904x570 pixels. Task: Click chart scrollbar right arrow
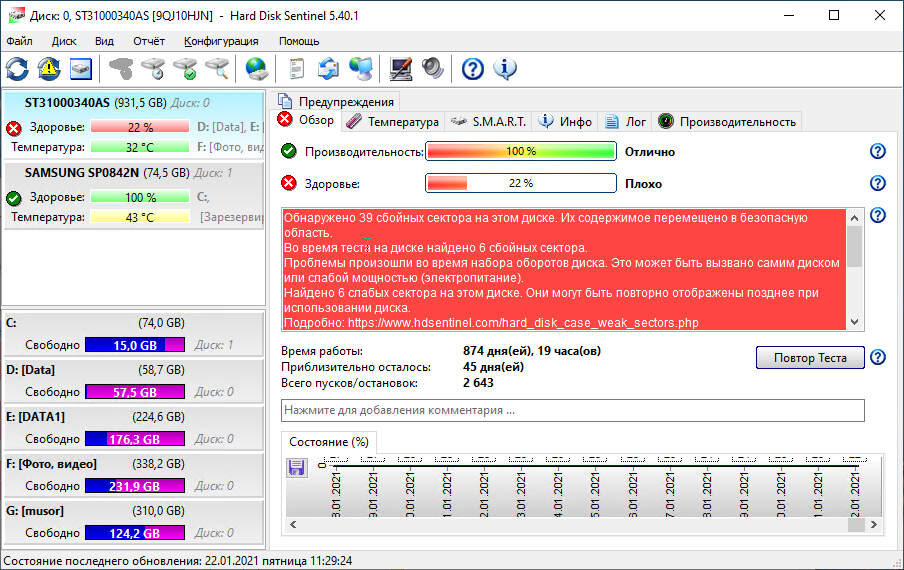(x=873, y=524)
